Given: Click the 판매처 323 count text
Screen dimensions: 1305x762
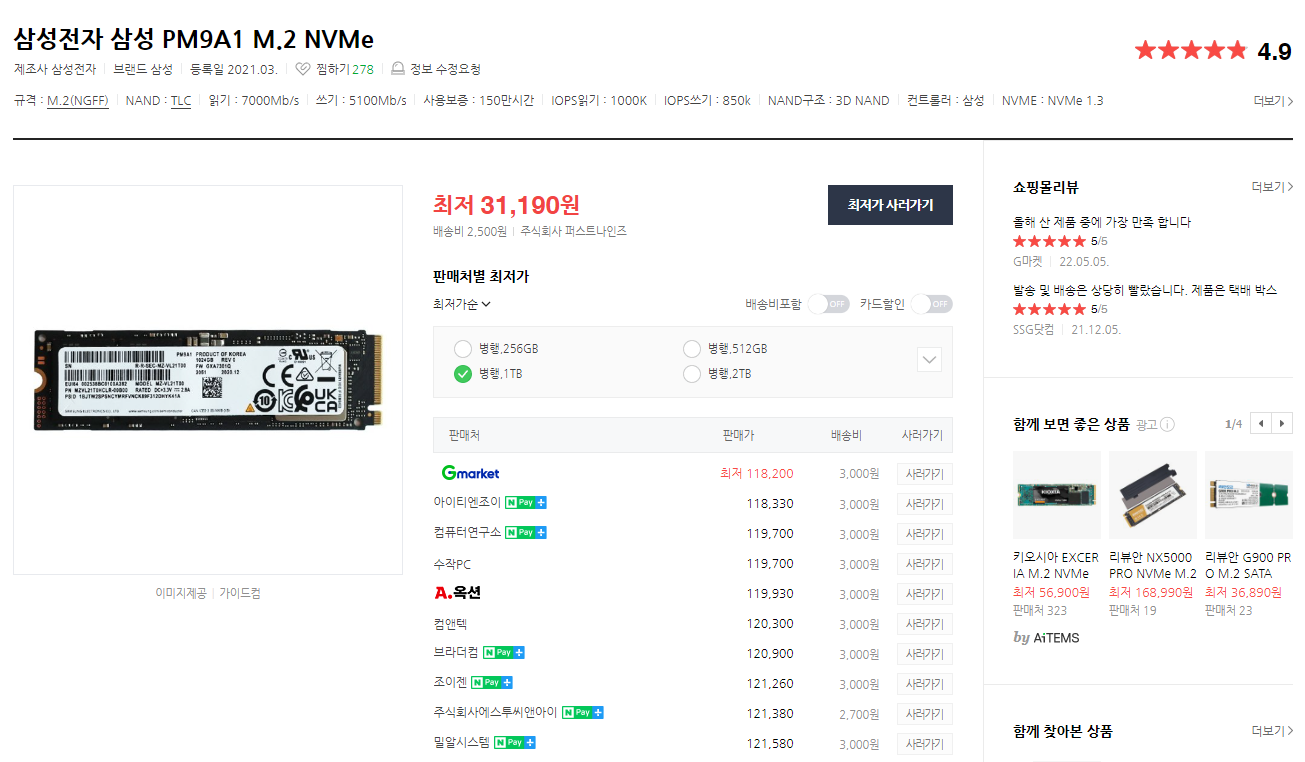Looking at the screenshot, I should pyautogui.click(x=1040, y=610).
